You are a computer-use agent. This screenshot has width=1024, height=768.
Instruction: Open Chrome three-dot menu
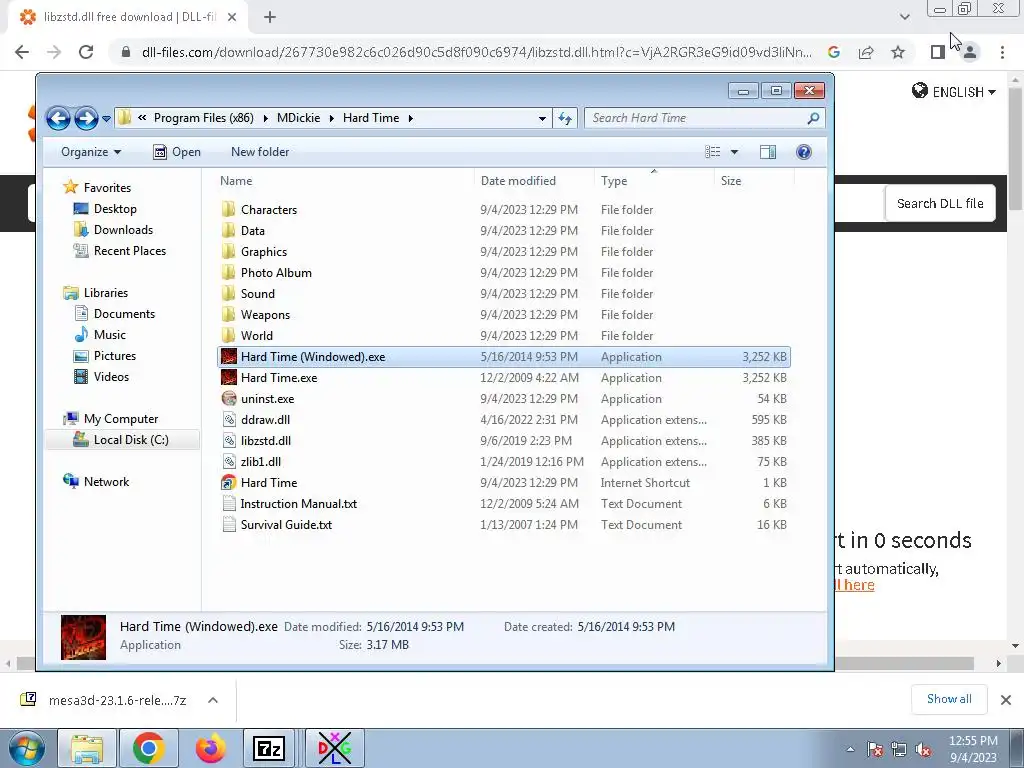(1002, 52)
